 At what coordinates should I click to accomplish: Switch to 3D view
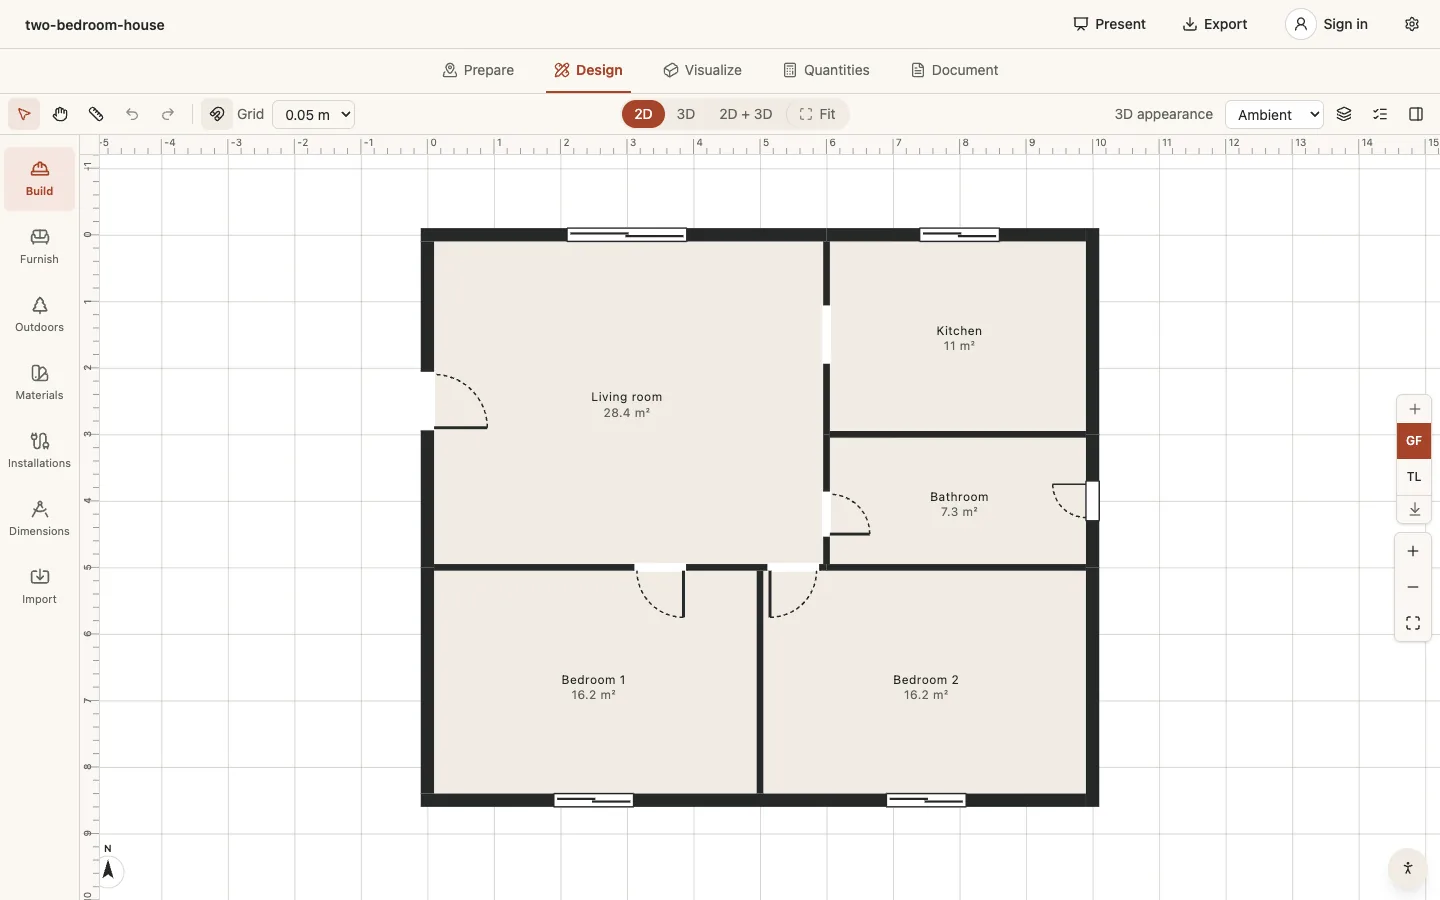(x=686, y=114)
